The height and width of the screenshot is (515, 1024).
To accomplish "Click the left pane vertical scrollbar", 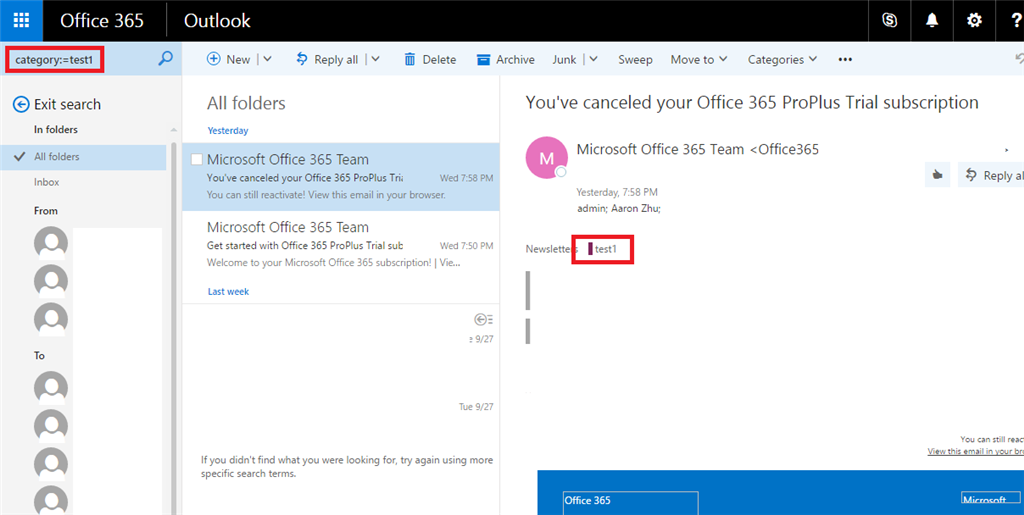I will click(x=174, y=326).
